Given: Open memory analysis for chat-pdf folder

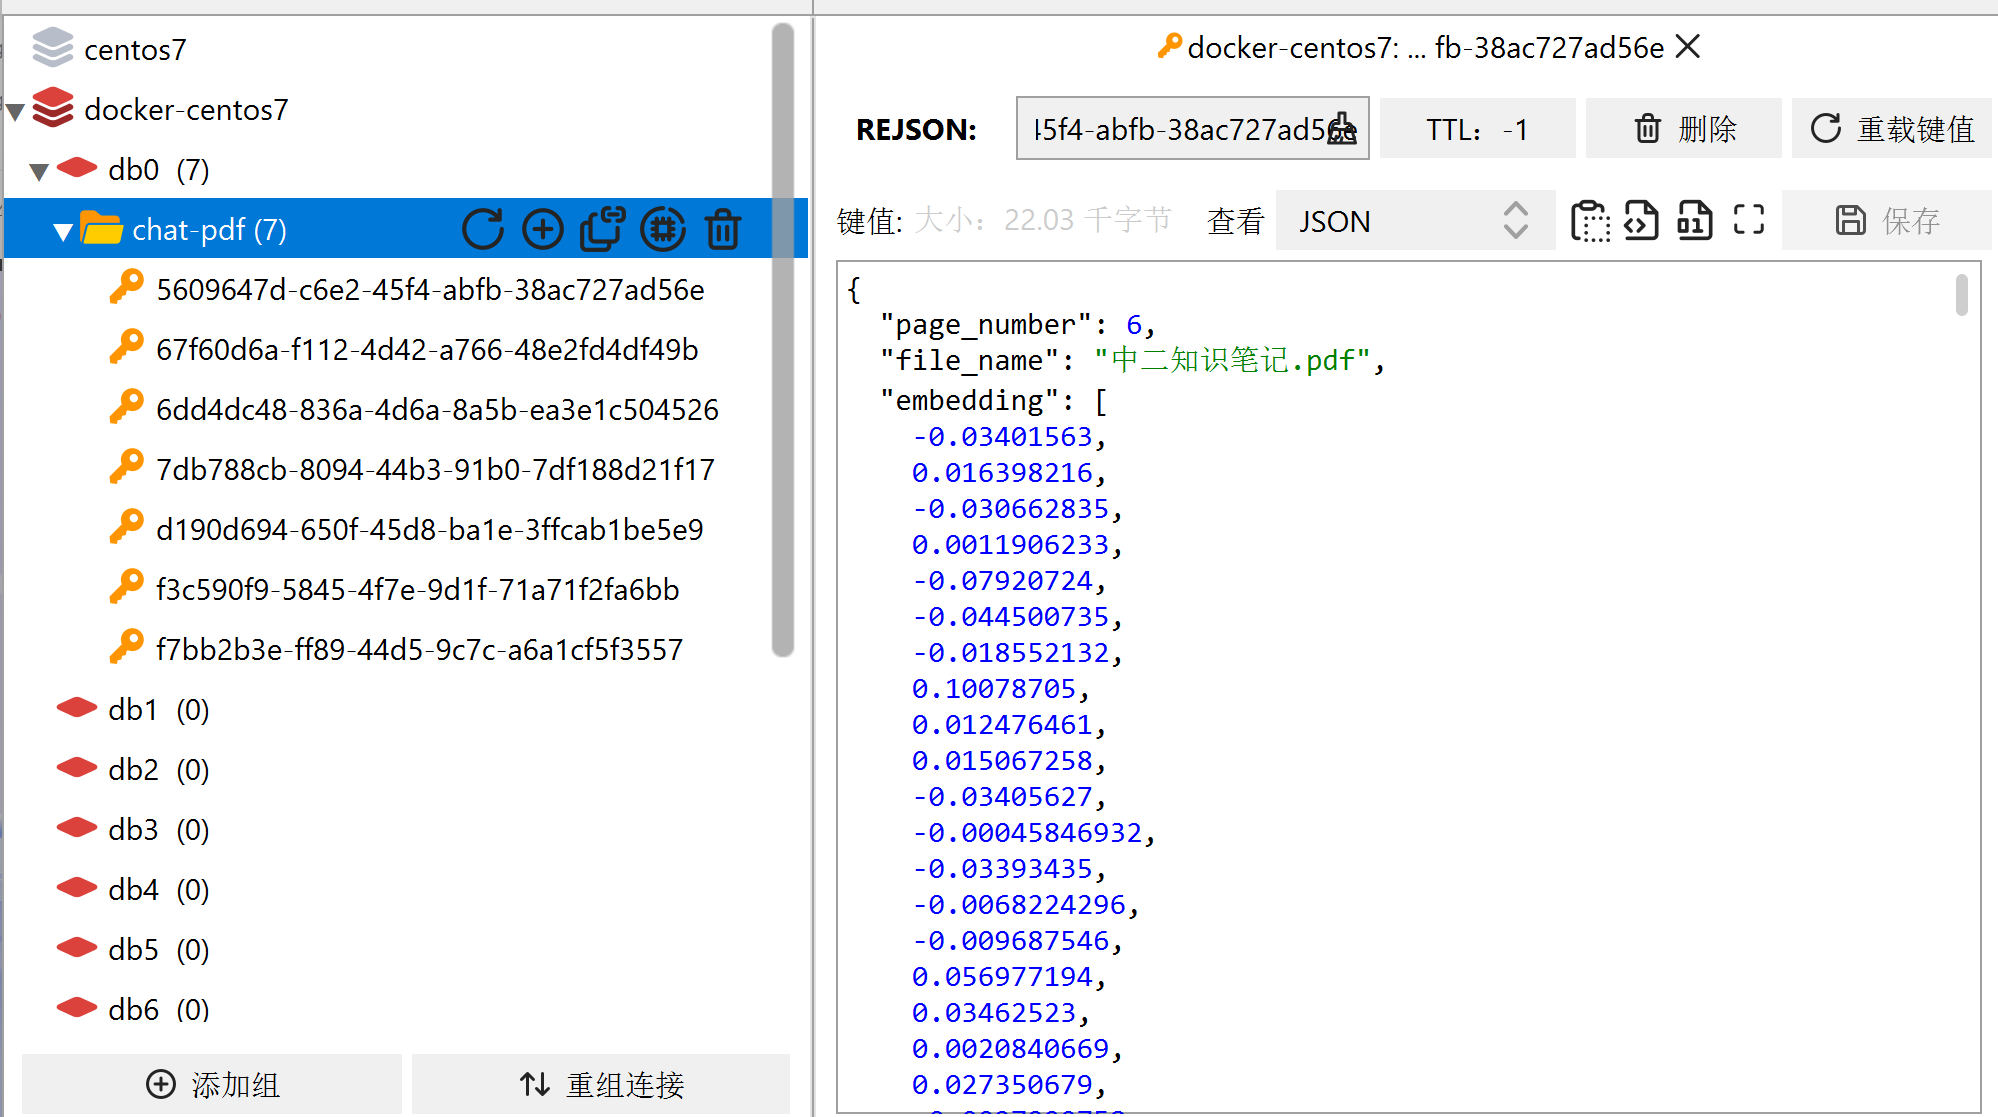Looking at the screenshot, I should click(x=663, y=228).
